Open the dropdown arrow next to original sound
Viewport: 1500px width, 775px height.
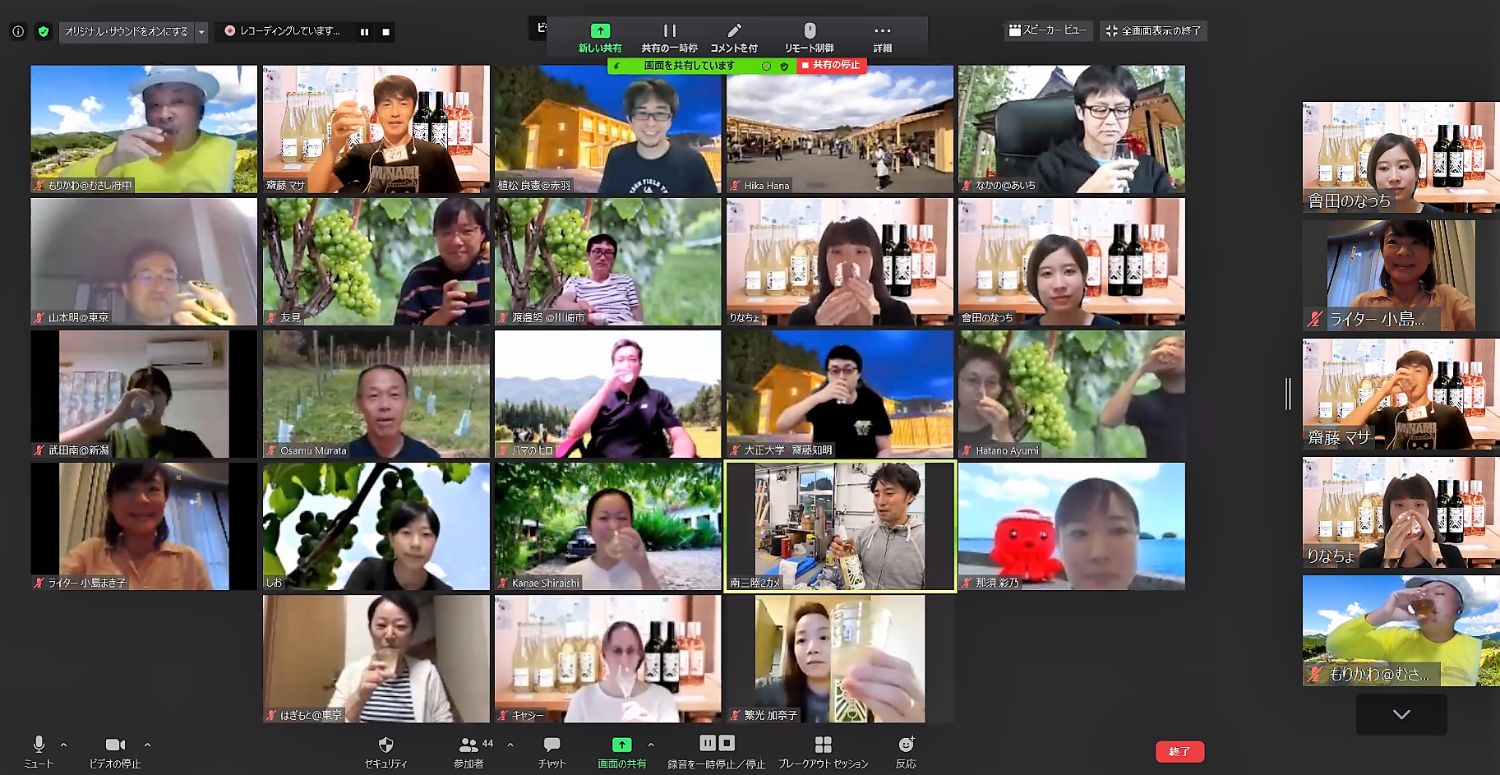201,32
